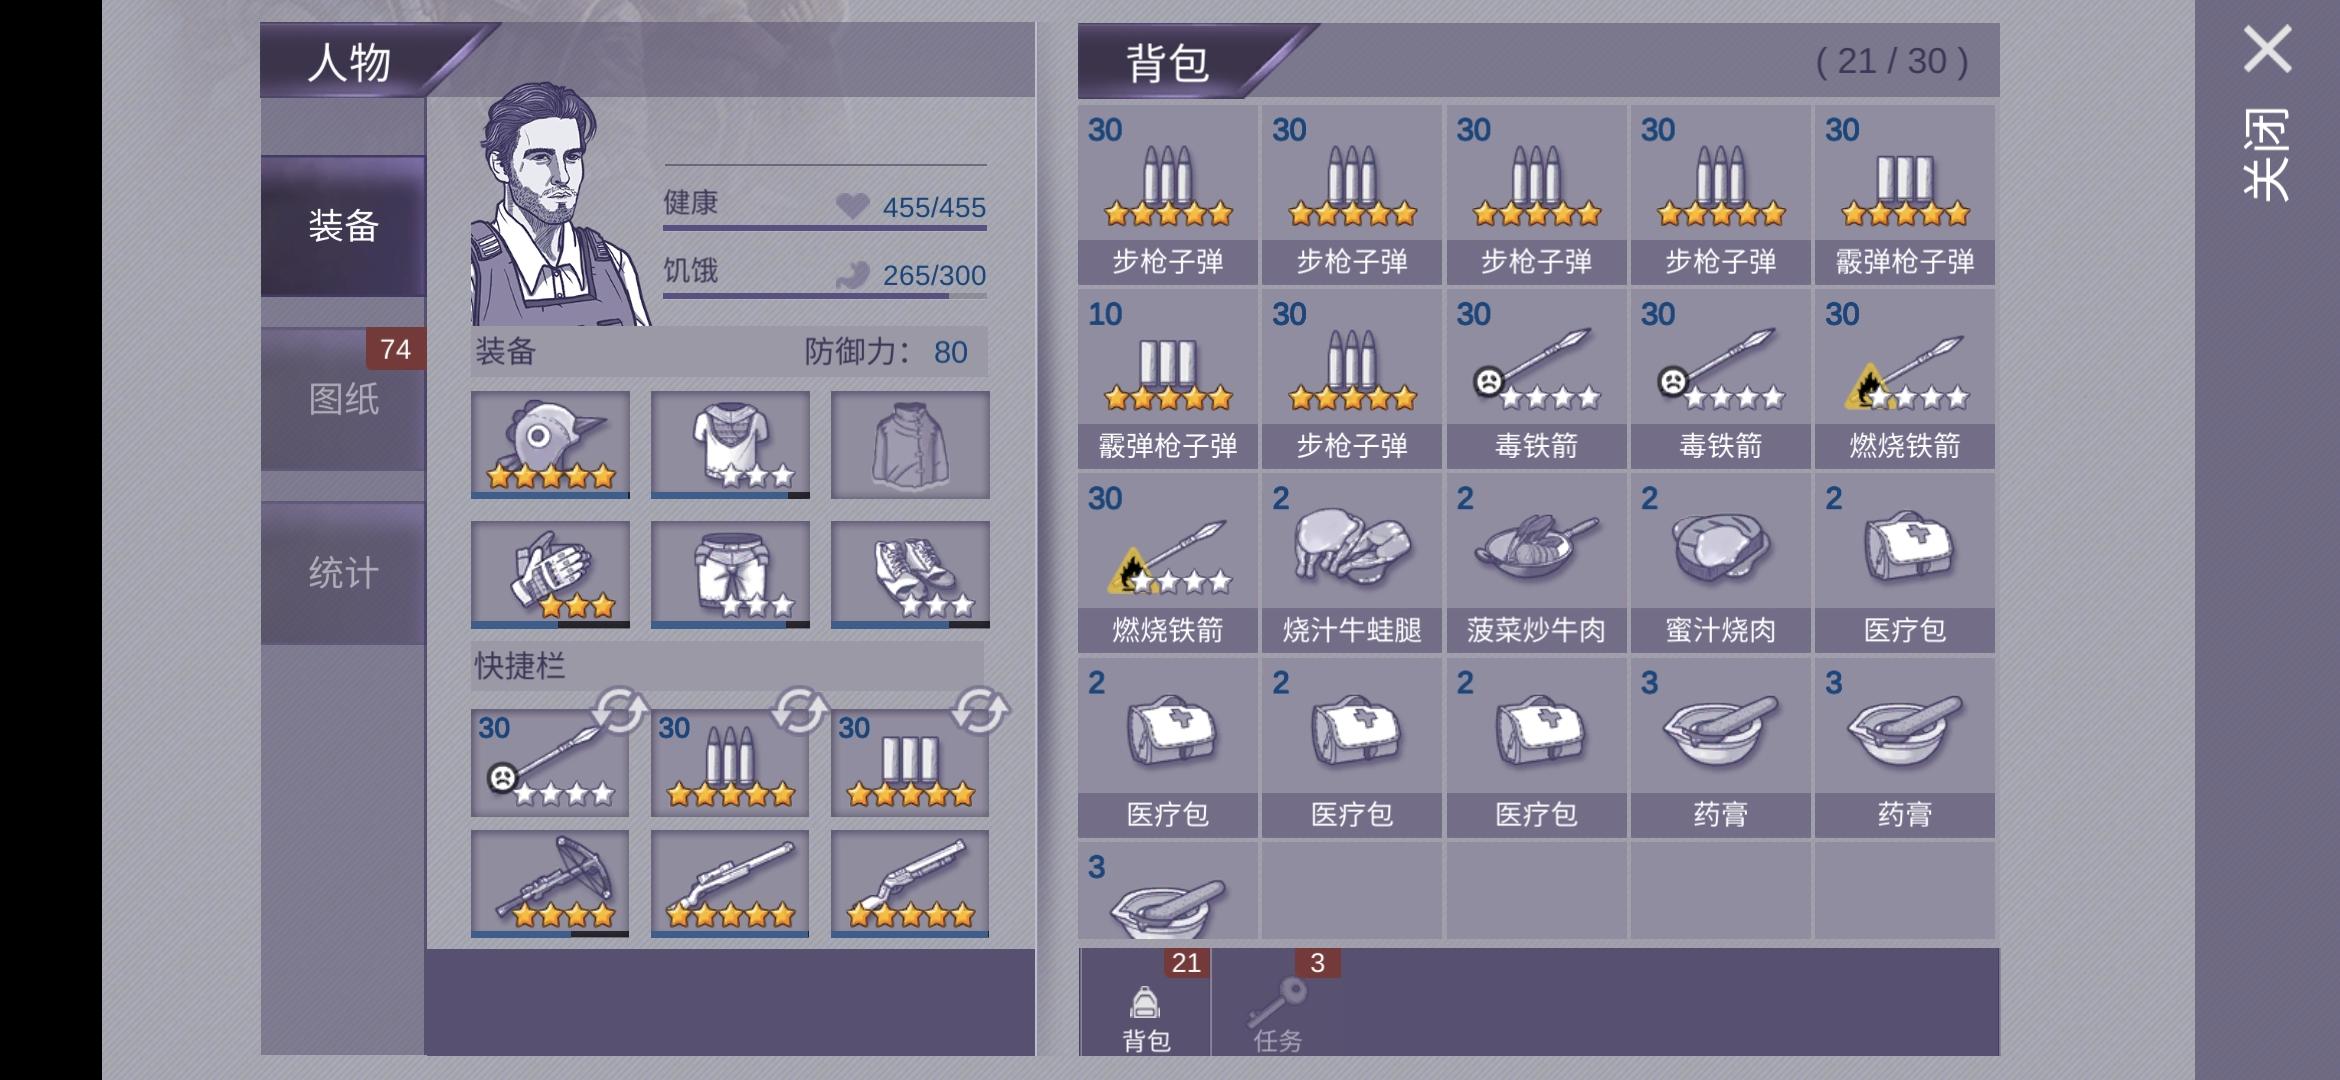Select the 医疗包 next to 蜜汁烧肉
The image size is (2340, 1080).
coord(1904,563)
